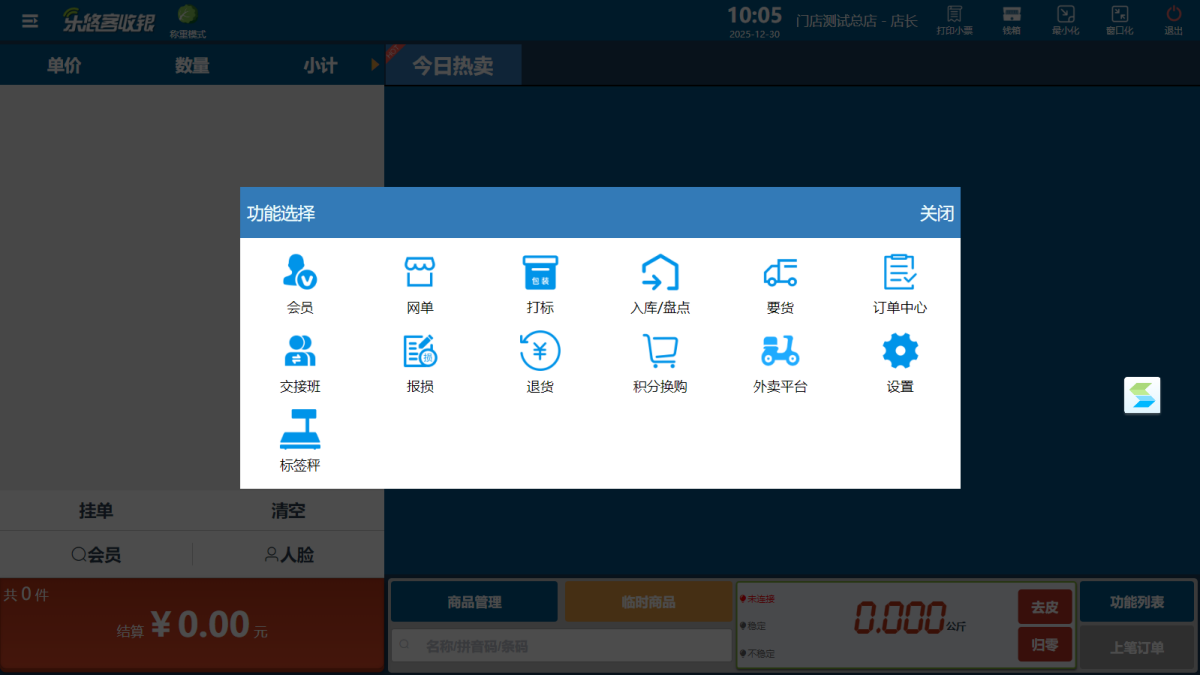Viewport: 1200px width, 675px height.
Task: Switch to the 今日热卖 tab
Action: 452,63
